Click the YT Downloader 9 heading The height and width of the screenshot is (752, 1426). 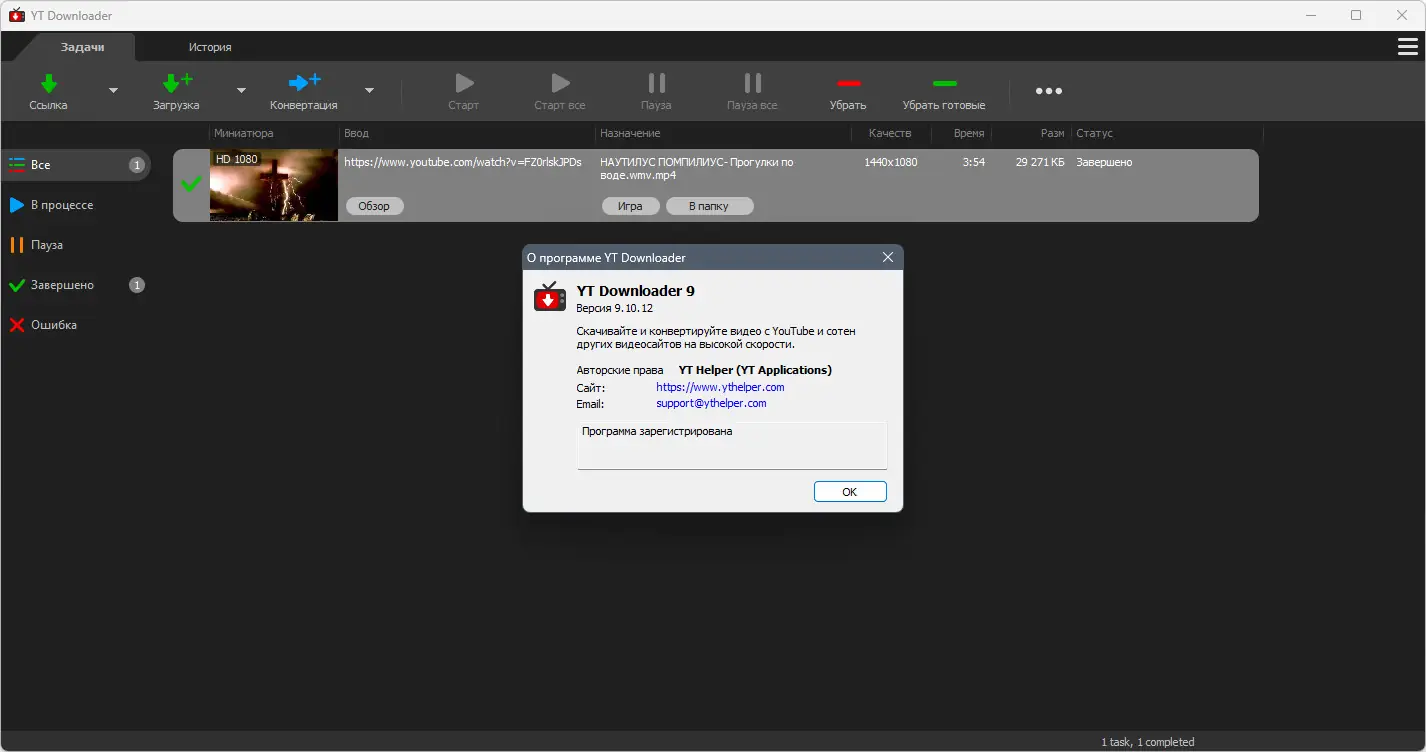click(636, 291)
